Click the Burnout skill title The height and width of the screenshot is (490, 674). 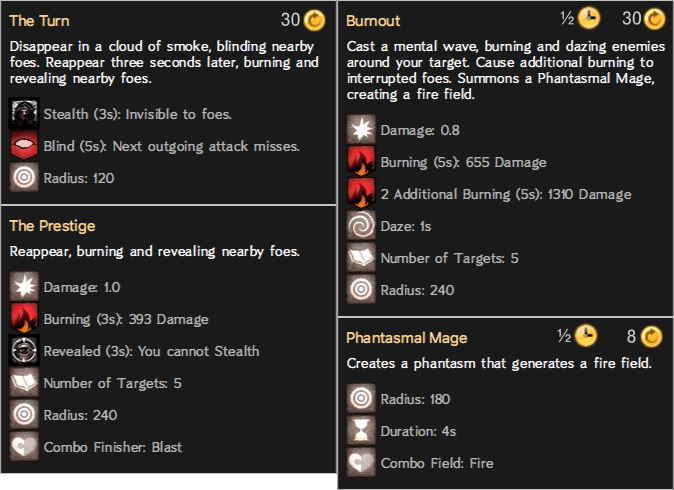click(373, 21)
